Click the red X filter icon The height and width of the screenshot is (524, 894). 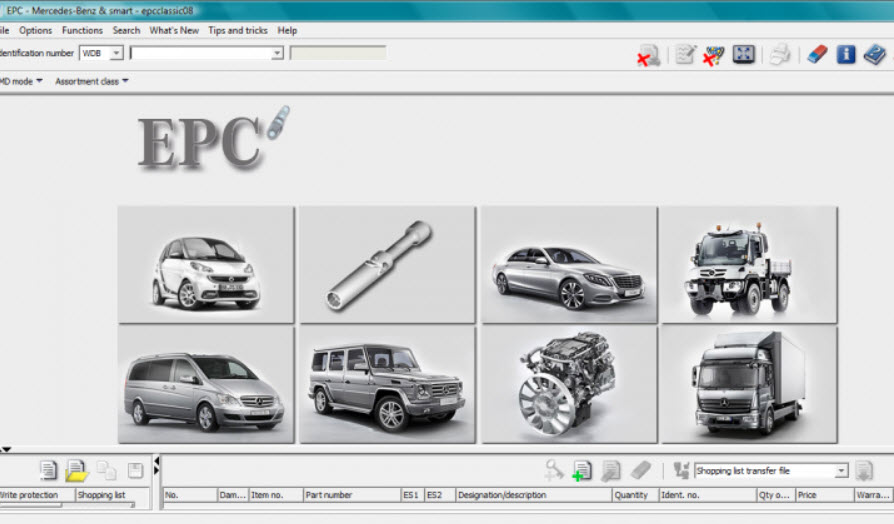[713, 55]
